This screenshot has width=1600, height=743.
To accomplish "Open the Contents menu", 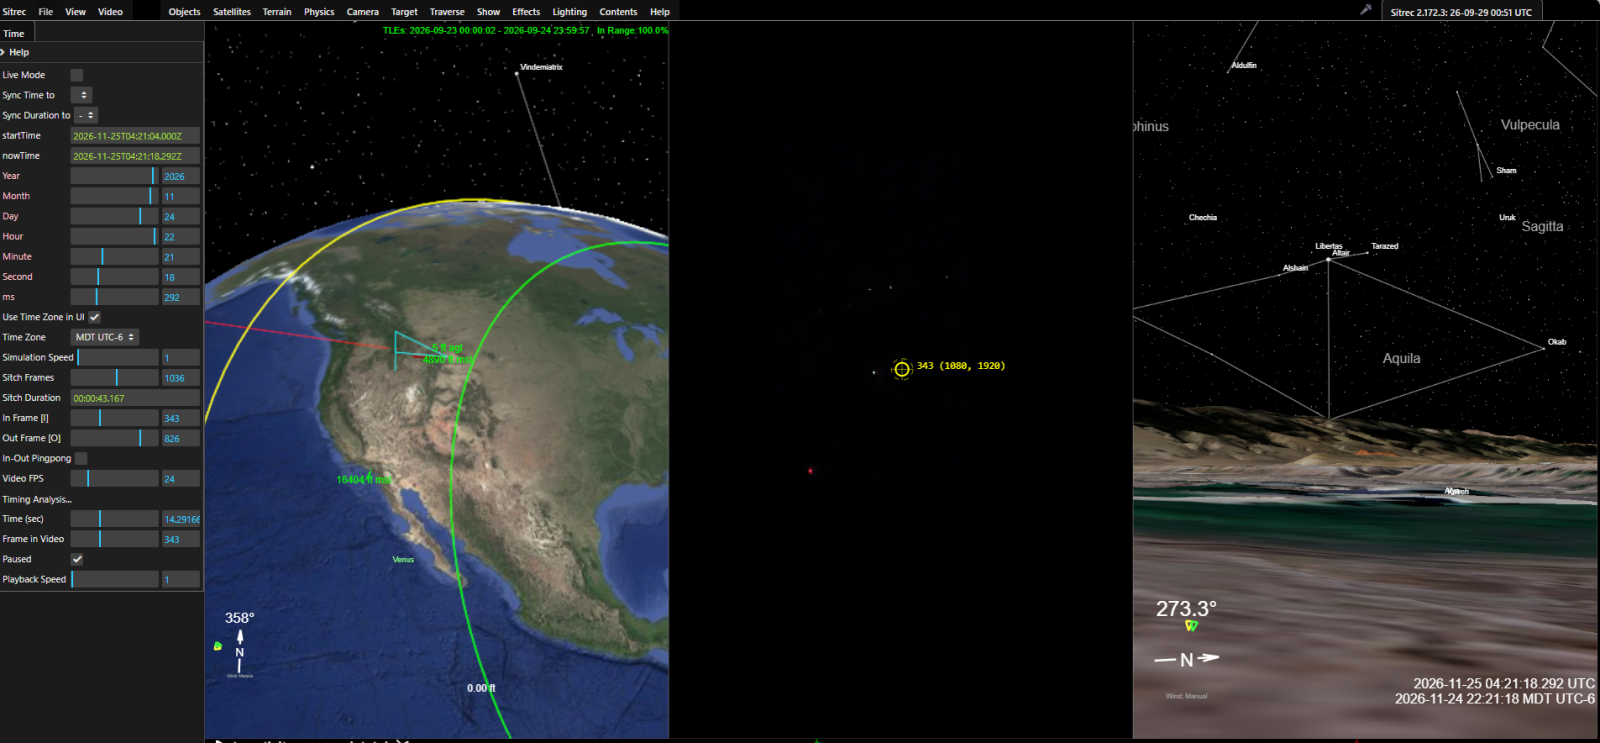I will pyautogui.click(x=618, y=12).
